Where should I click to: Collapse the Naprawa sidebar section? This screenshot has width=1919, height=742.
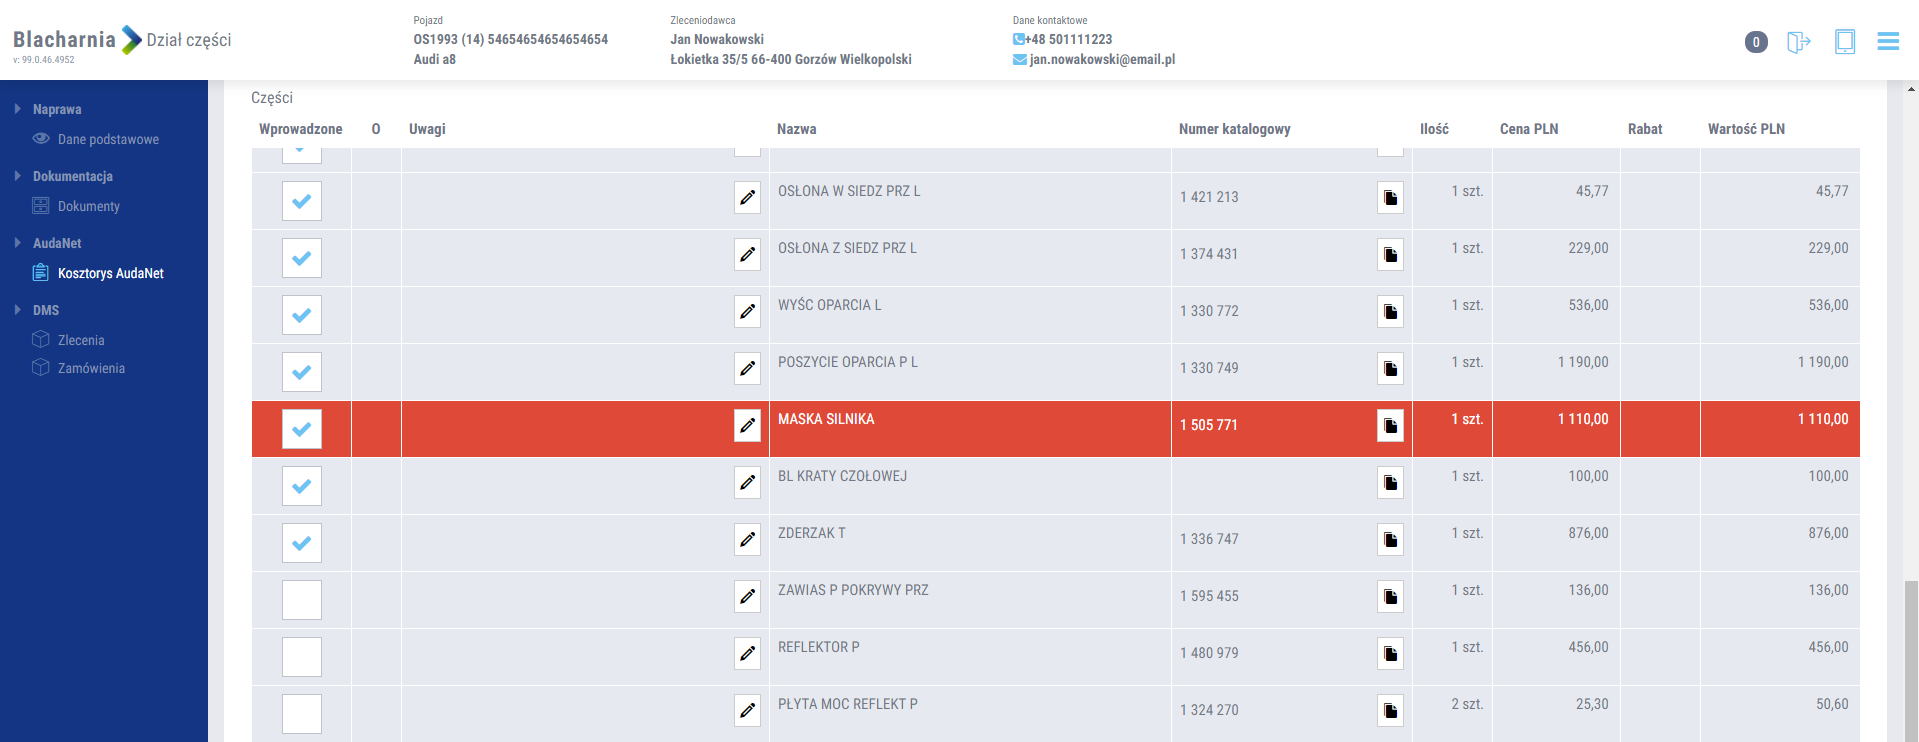click(18, 109)
